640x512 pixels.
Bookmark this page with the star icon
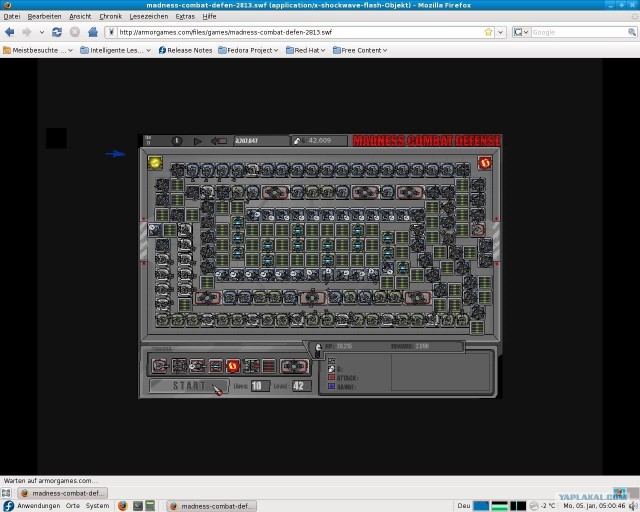488,32
